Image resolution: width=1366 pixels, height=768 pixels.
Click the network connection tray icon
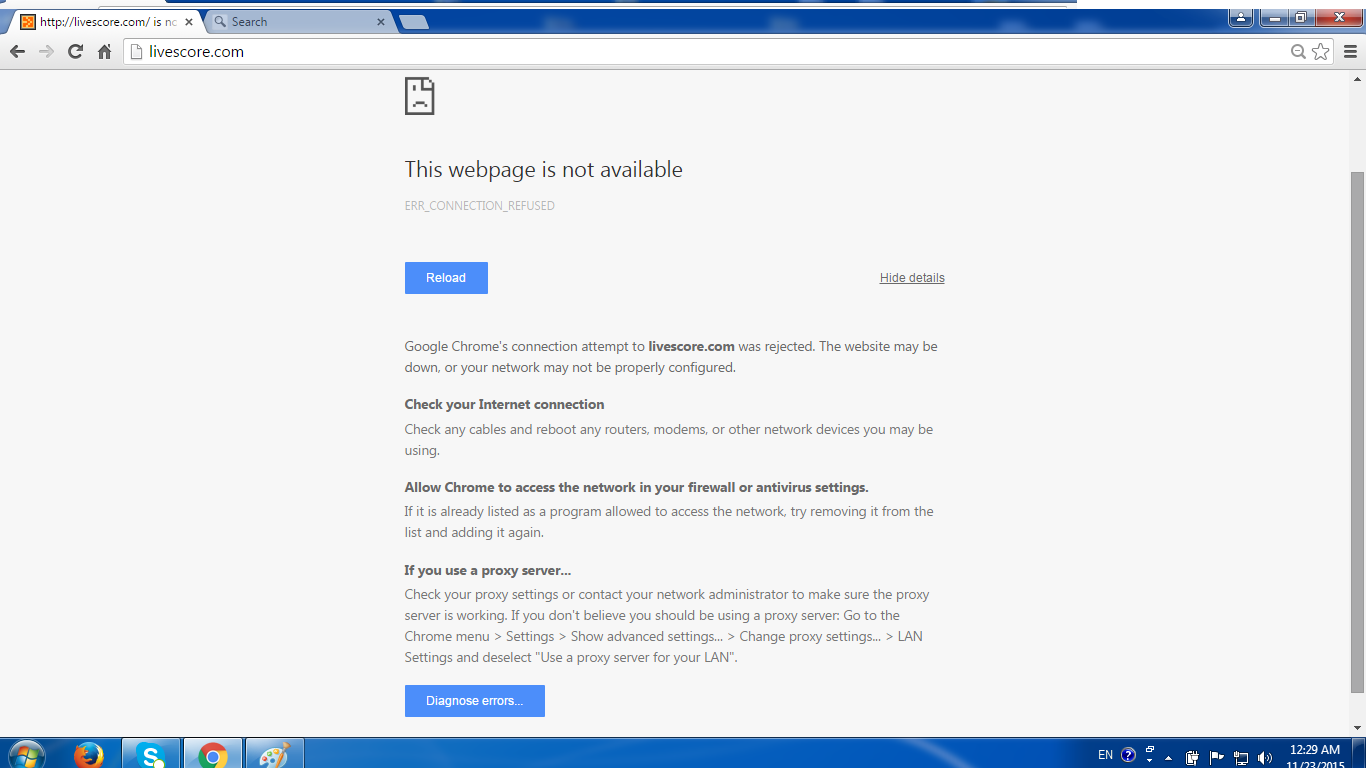pyautogui.click(x=1241, y=757)
